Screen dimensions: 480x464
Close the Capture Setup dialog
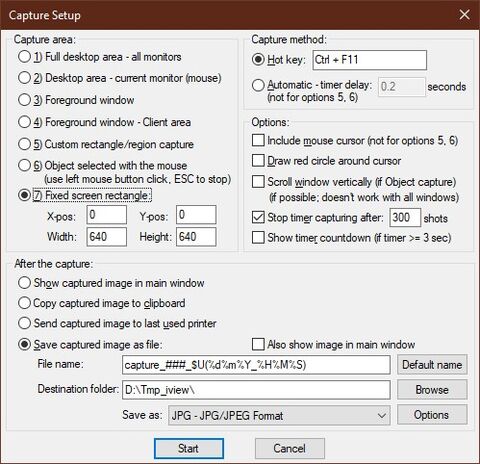click(465, 15)
